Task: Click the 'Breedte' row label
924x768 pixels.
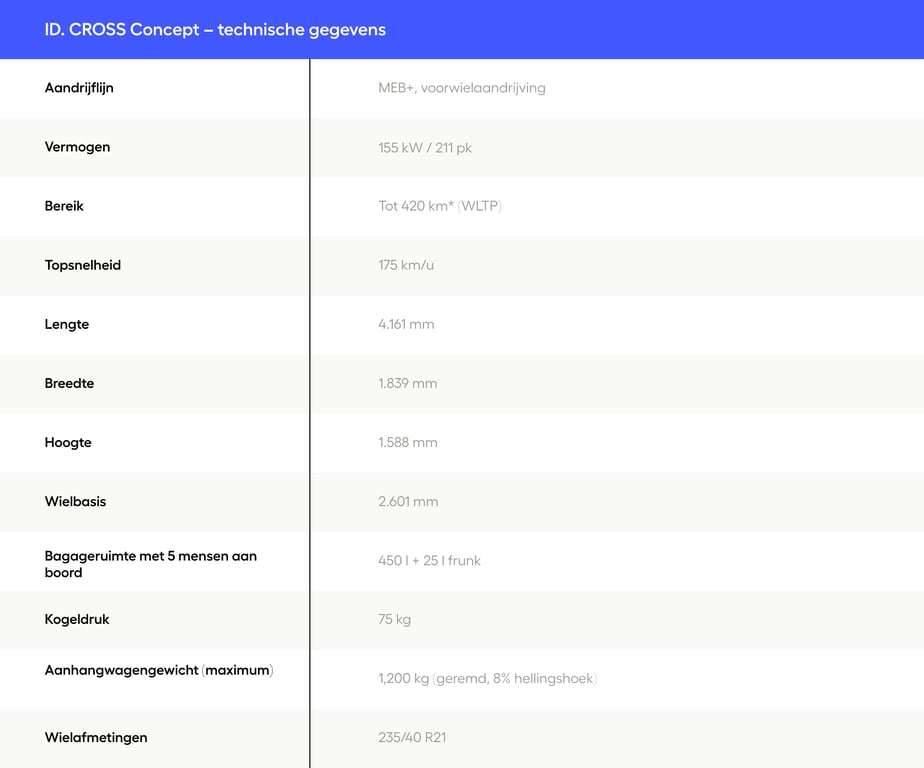Action: click(x=70, y=383)
